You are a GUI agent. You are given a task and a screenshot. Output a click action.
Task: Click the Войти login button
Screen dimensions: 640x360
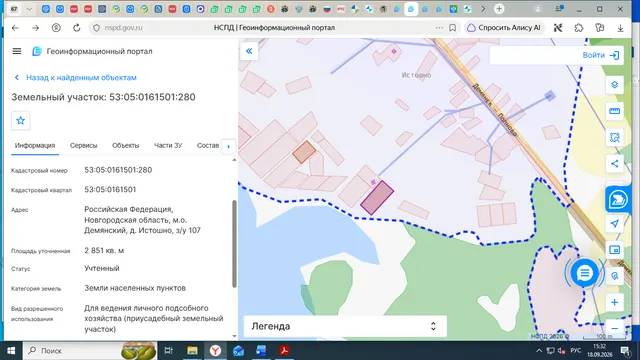601,55
